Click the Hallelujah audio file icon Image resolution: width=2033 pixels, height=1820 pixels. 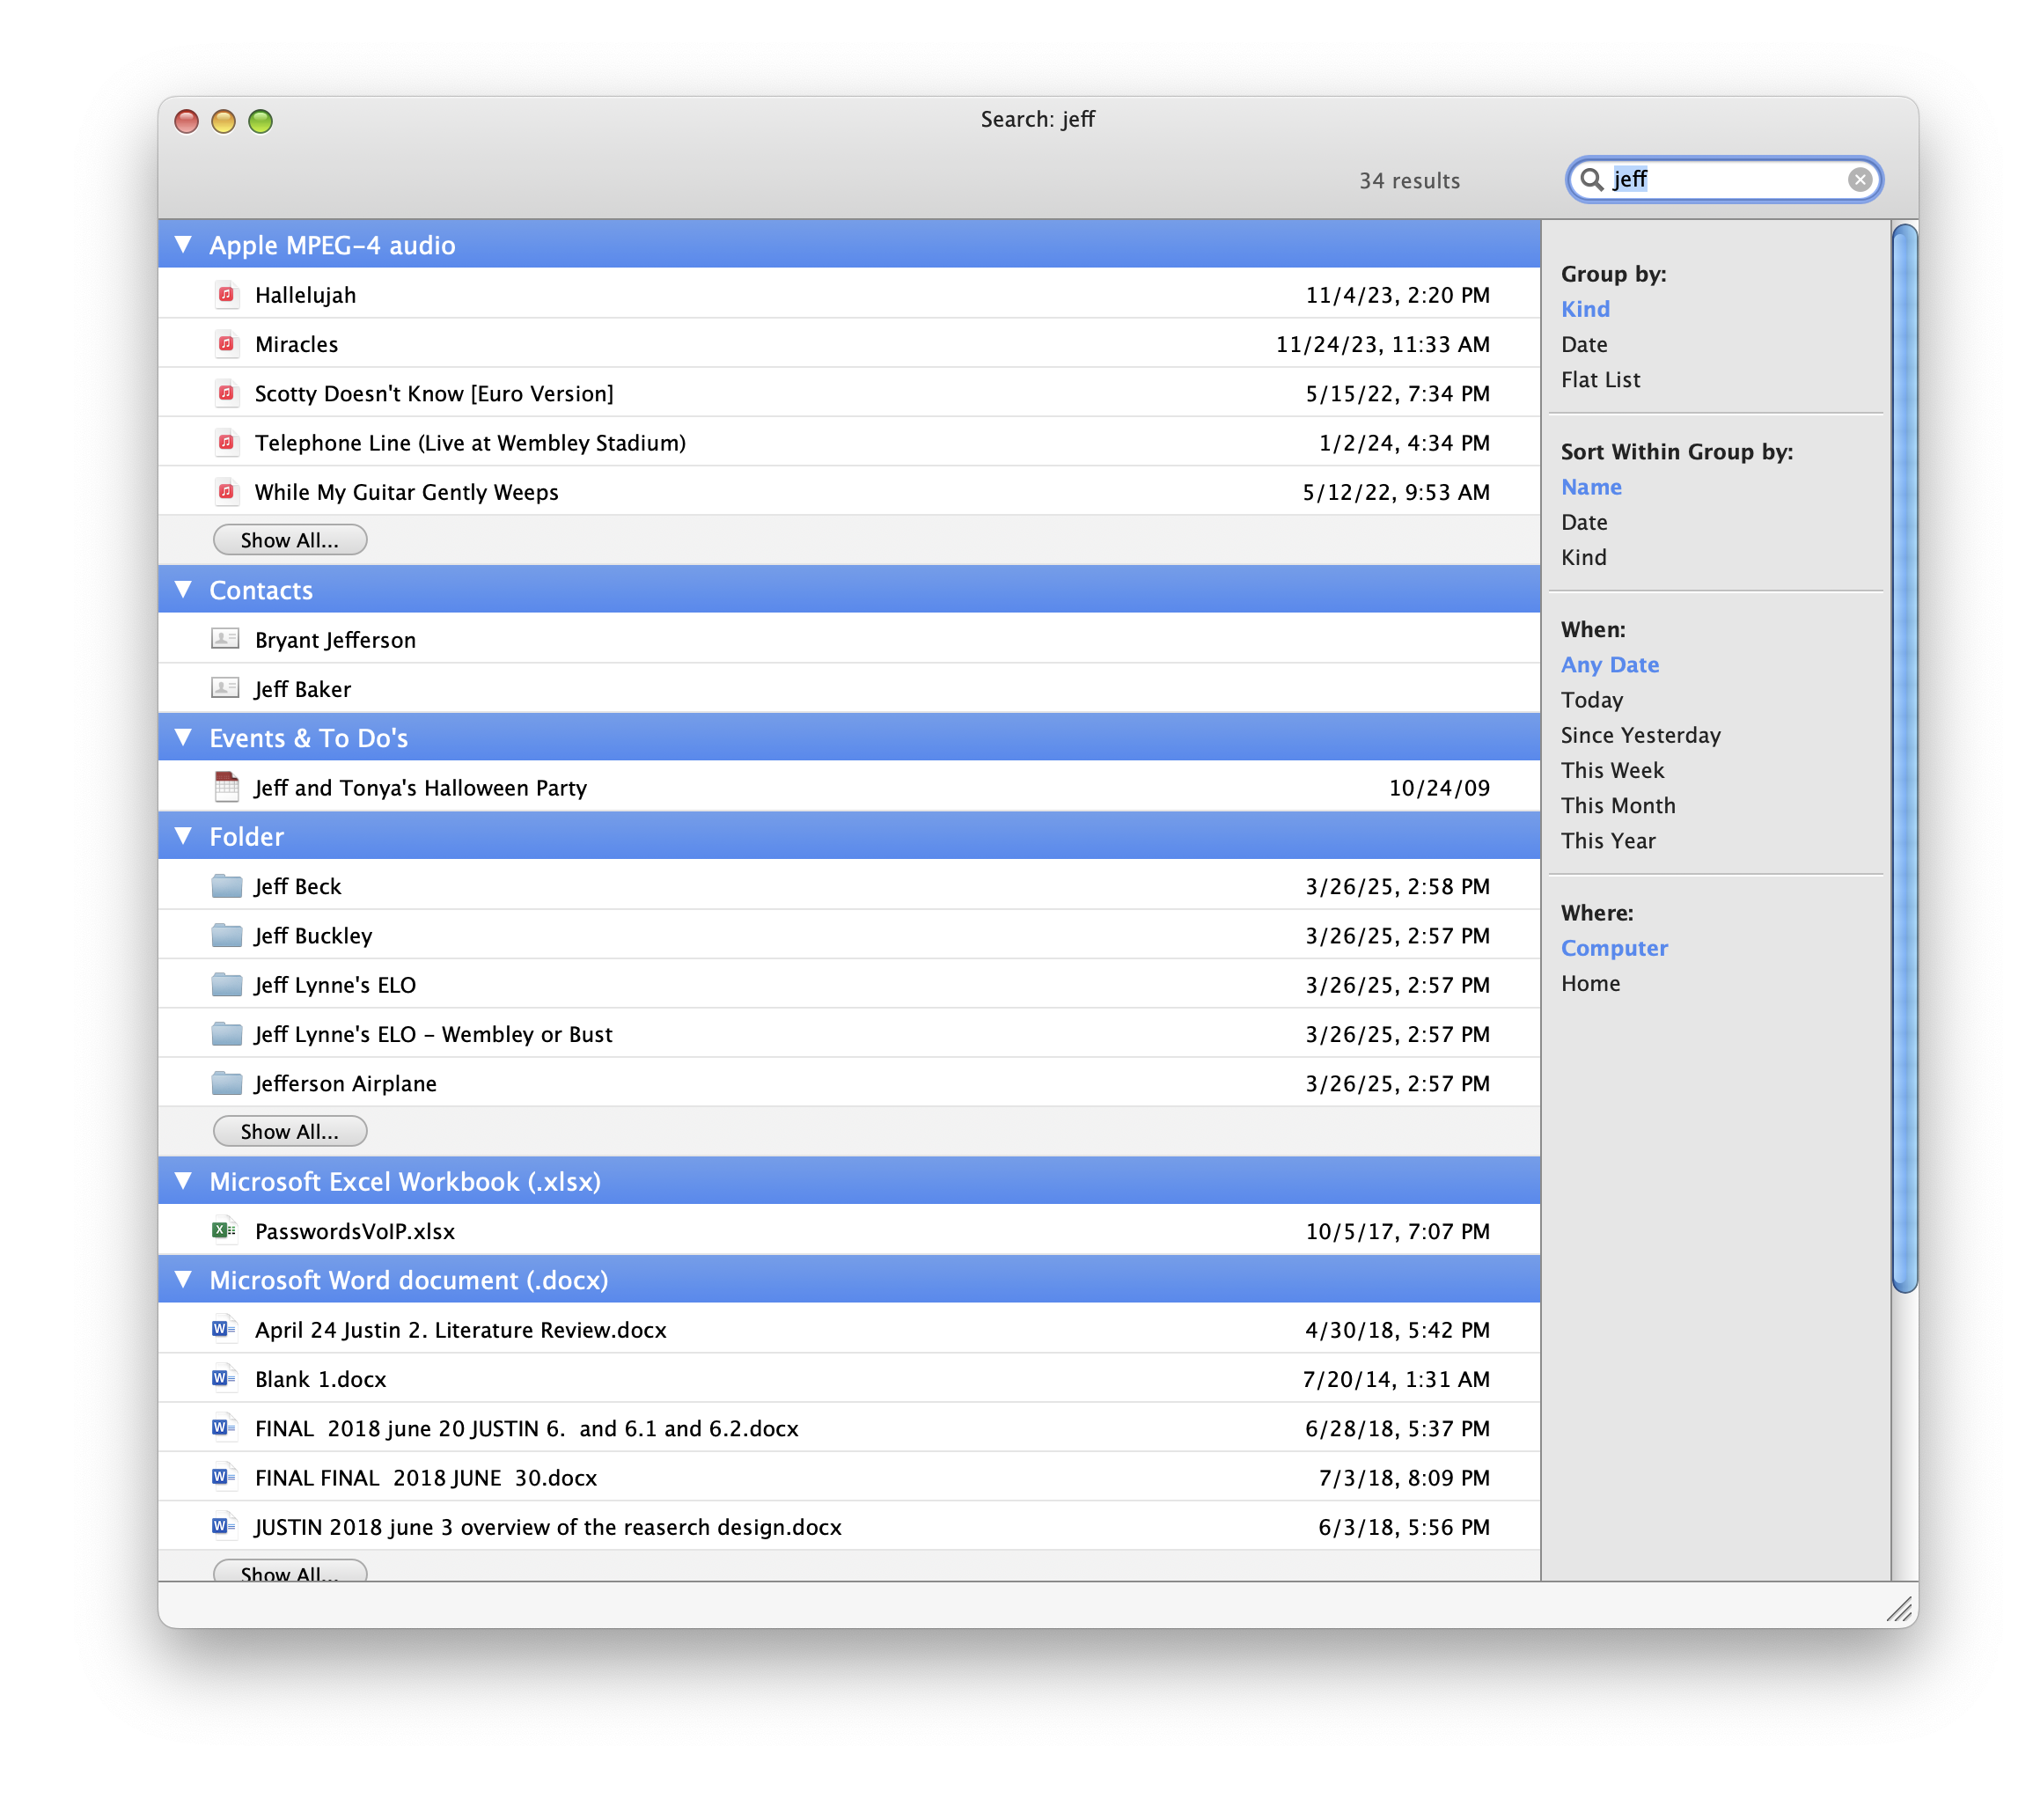[226, 295]
